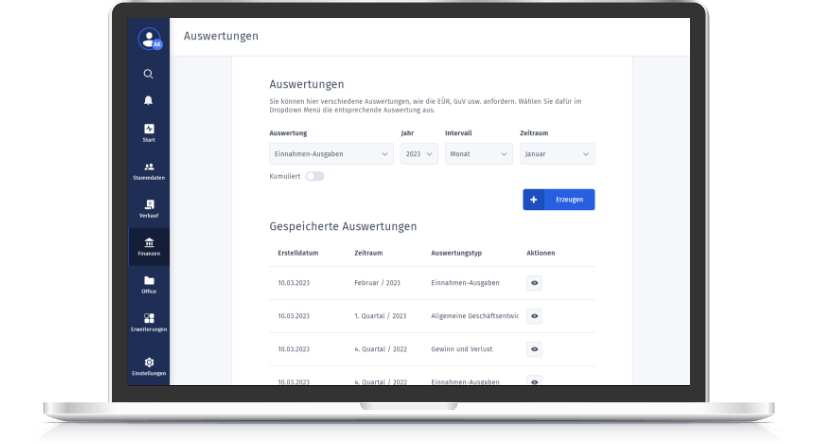818x444 pixels.
Task: Open the Jahr dropdown showing 2023
Action: click(x=419, y=154)
